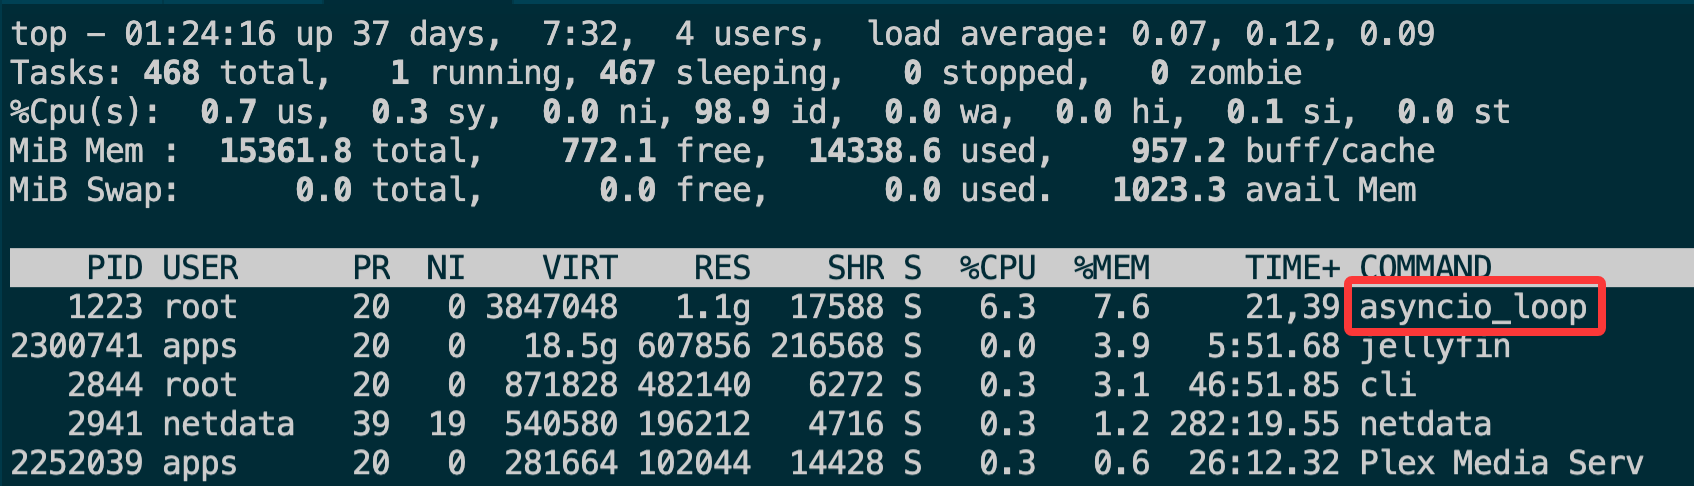Click the SHR column header
1694x486 pixels.
855,268
